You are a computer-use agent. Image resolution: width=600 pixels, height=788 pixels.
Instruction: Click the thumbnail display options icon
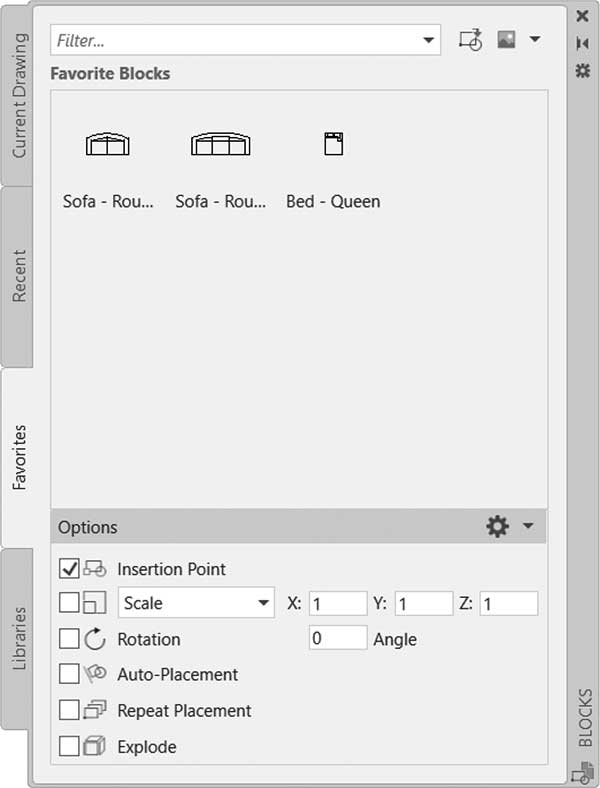507,39
